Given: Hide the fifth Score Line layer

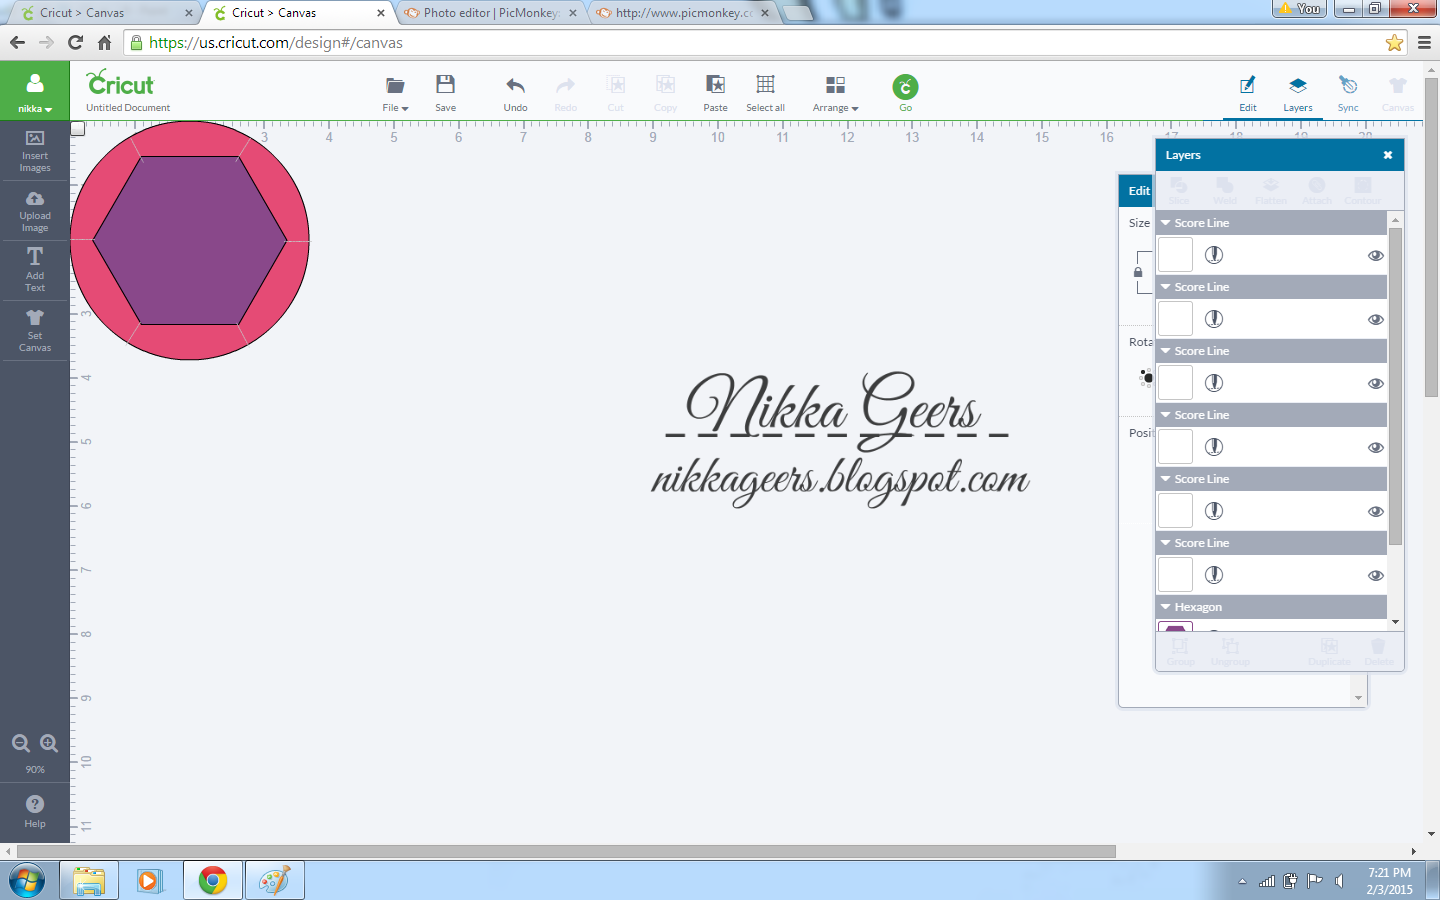Looking at the screenshot, I should click(x=1376, y=511).
